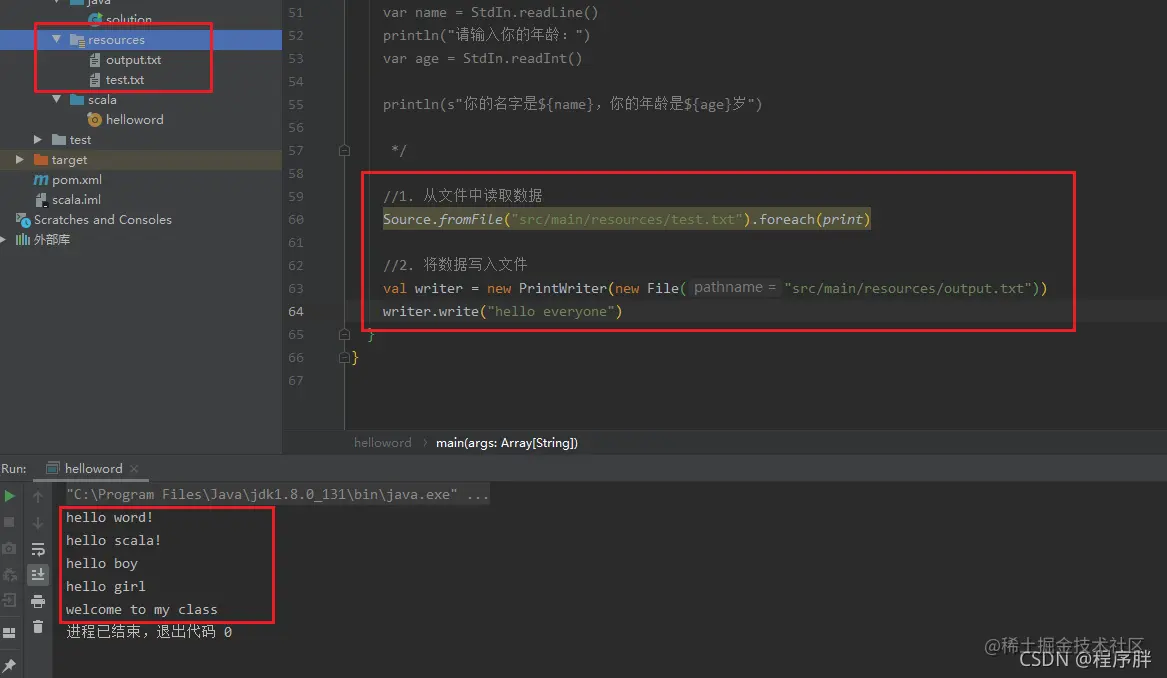Collapse the resources folder arrow
Image resolution: width=1167 pixels, height=678 pixels.
[x=57, y=39]
